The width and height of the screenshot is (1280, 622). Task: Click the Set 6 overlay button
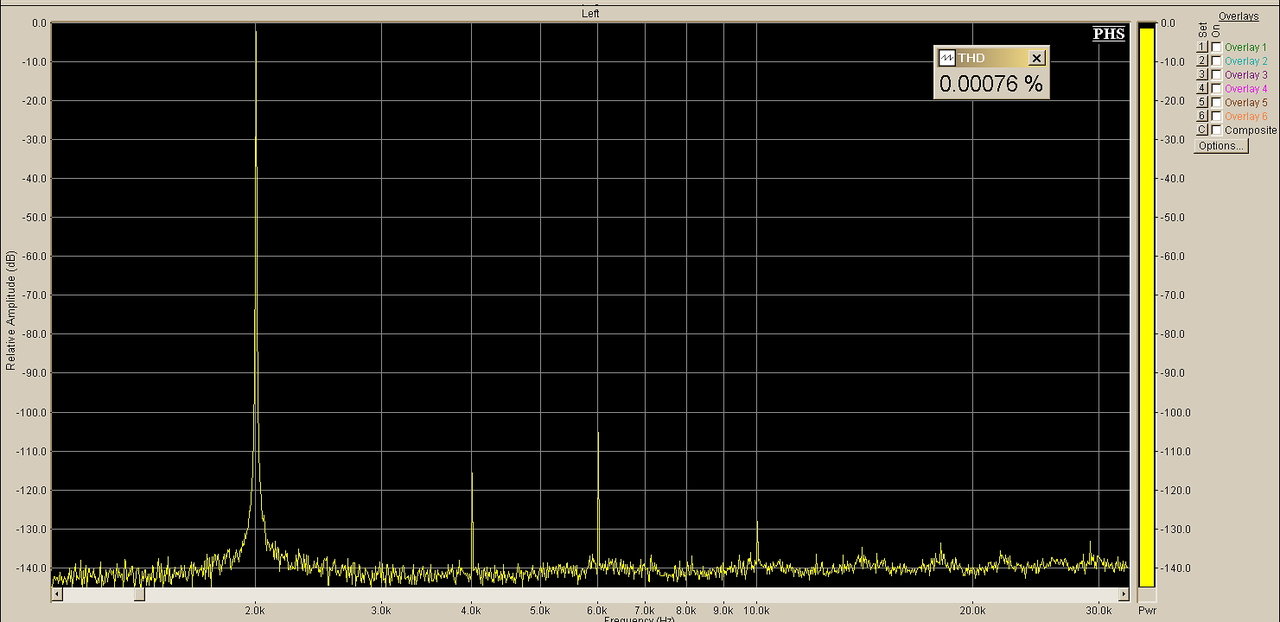1202,116
